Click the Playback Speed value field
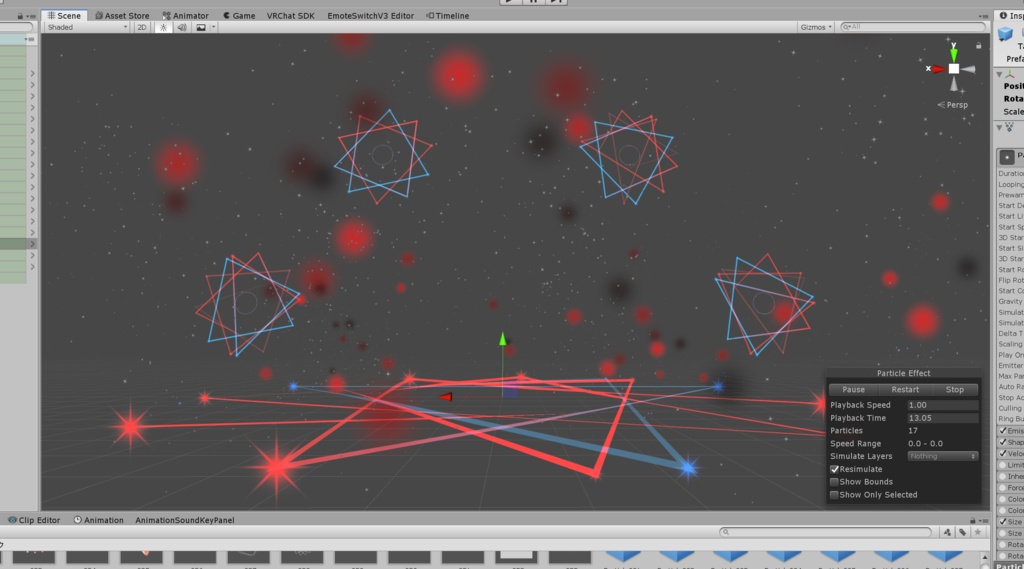The width and height of the screenshot is (1024, 569). pos(942,405)
